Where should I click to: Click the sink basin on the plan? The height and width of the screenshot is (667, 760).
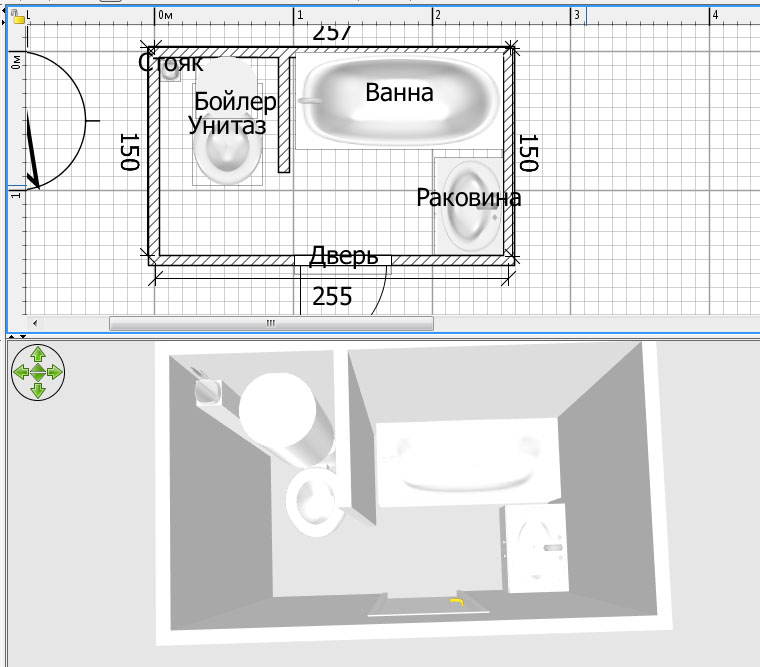469,207
